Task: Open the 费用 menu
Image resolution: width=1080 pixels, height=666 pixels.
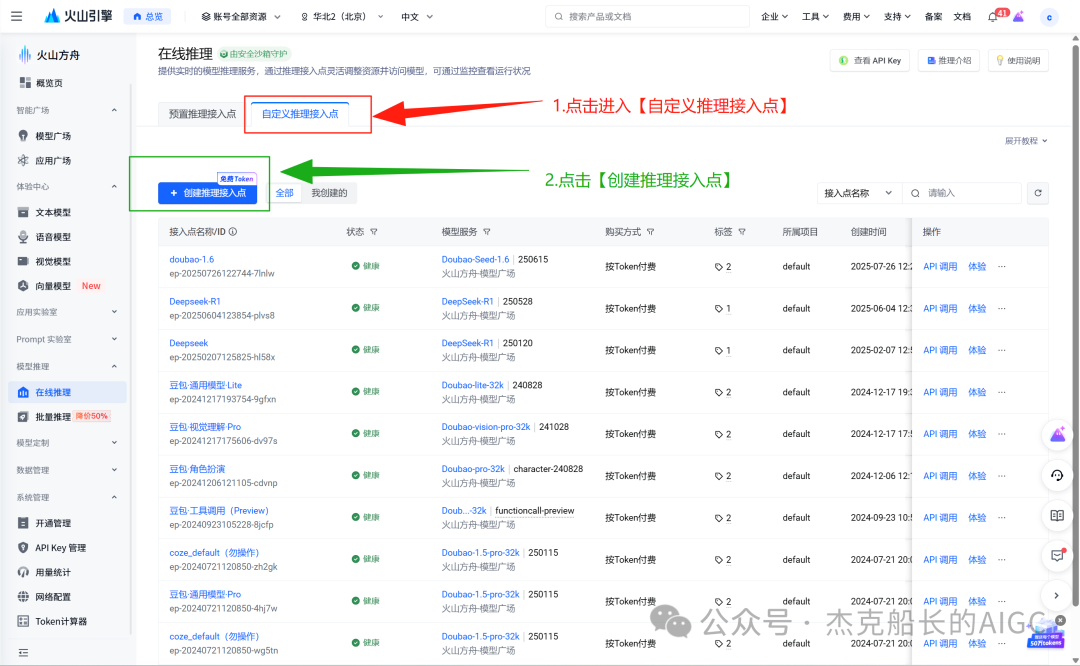Action: point(856,17)
